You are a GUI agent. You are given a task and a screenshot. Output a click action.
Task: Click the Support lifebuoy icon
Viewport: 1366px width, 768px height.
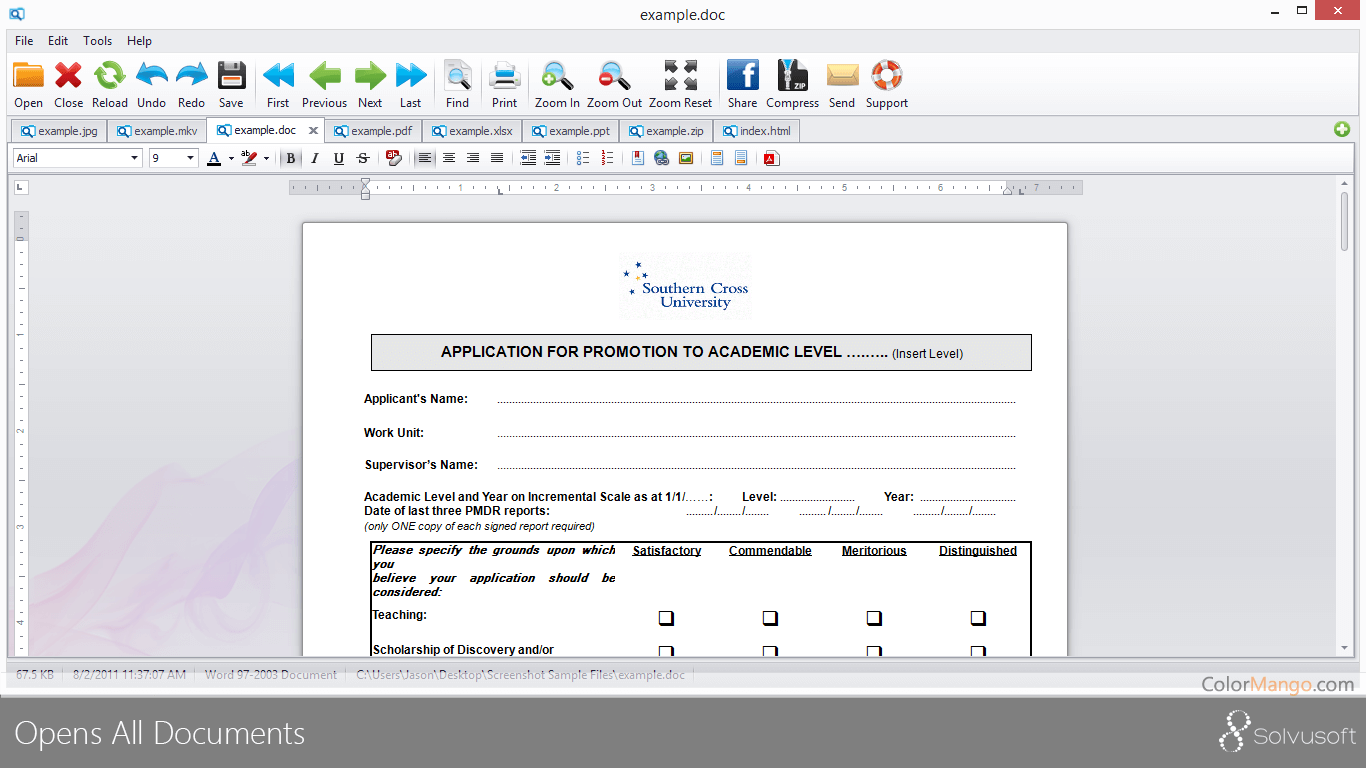(x=886, y=77)
